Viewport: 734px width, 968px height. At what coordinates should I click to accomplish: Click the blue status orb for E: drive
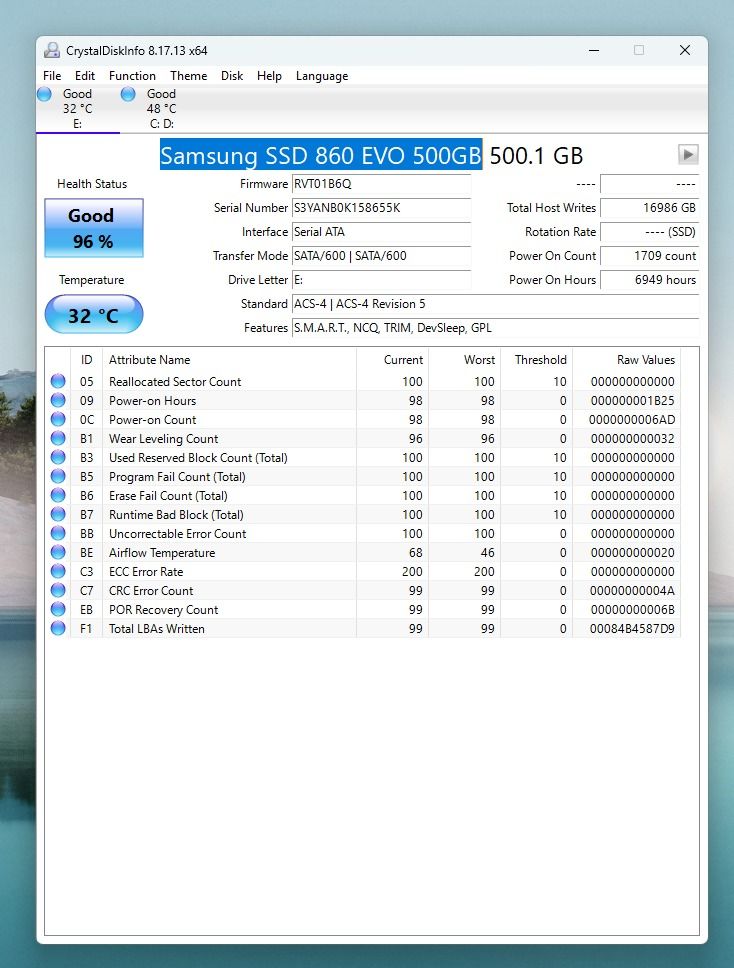[x=44, y=94]
